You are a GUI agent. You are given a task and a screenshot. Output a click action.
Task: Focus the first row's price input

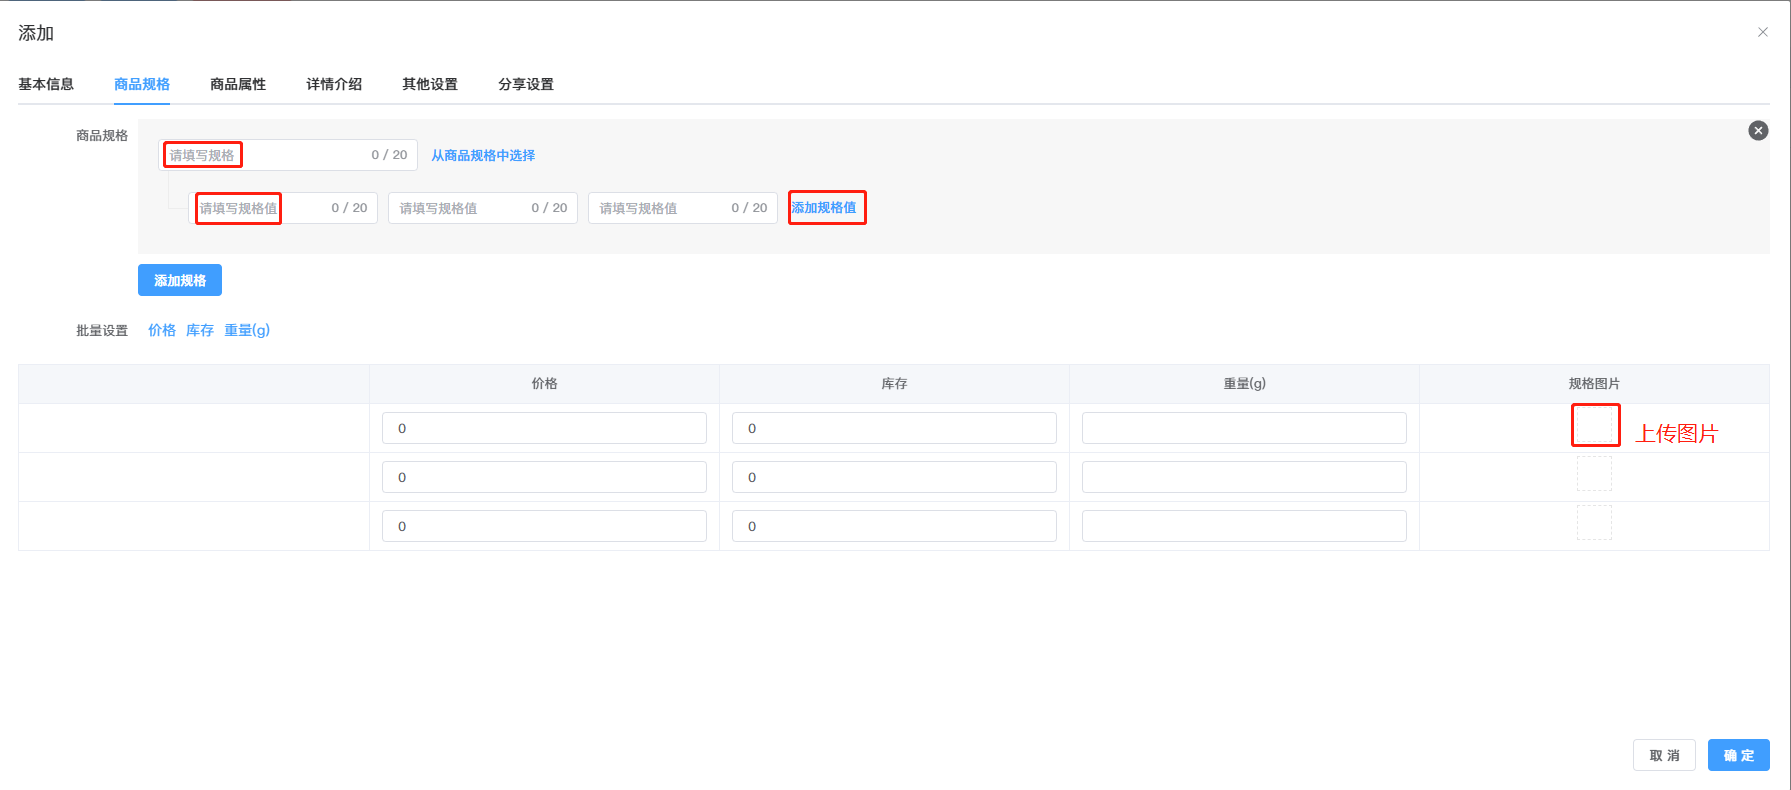click(544, 428)
